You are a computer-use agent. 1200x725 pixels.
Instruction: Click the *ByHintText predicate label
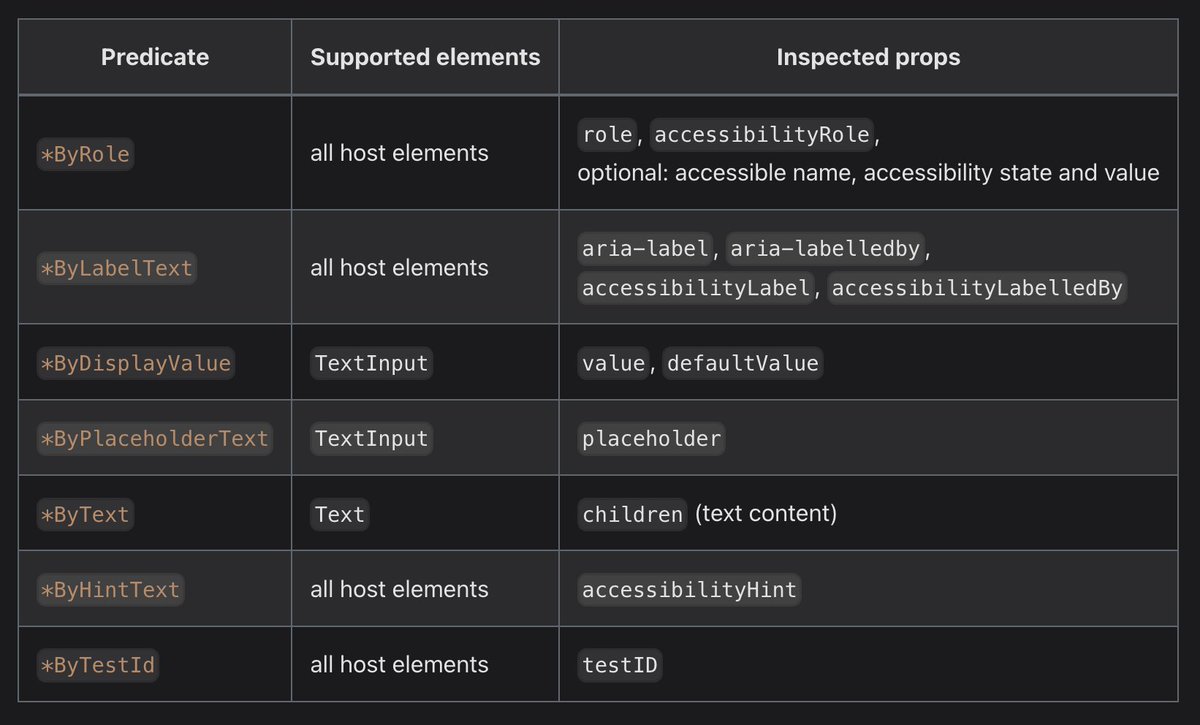click(x=111, y=590)
